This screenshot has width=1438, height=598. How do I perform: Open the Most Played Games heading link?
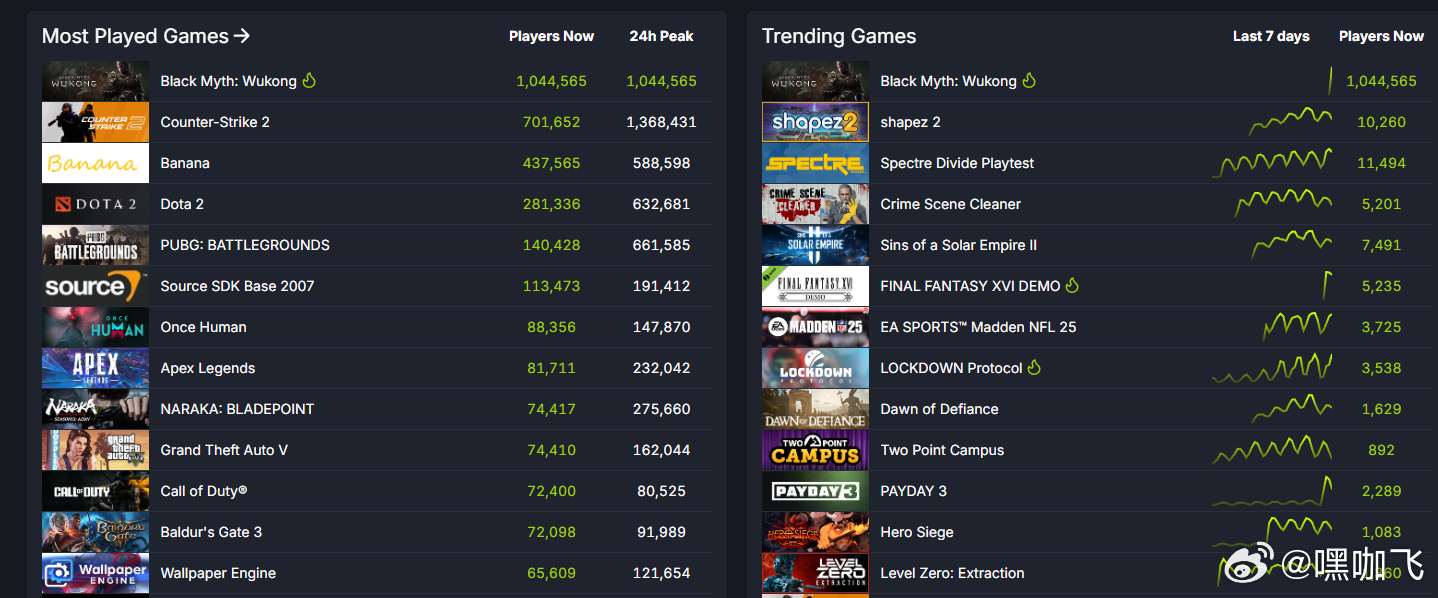[146, 37]
